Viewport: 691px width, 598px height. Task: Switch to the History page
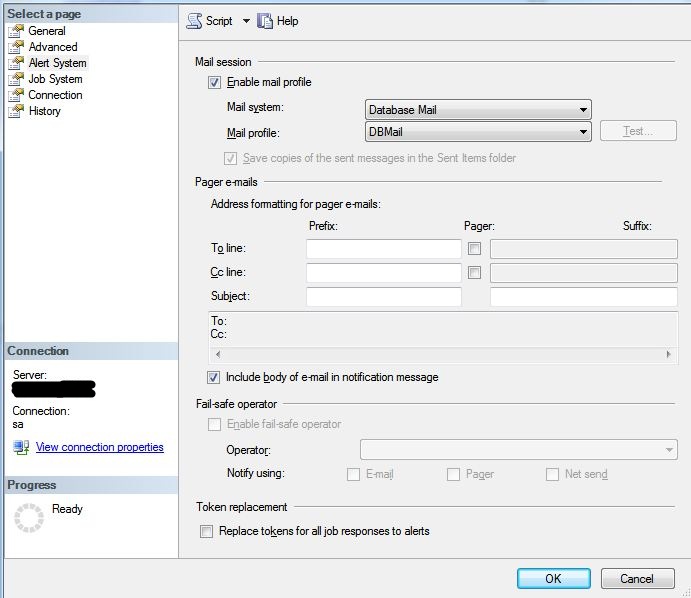[45, 111]
